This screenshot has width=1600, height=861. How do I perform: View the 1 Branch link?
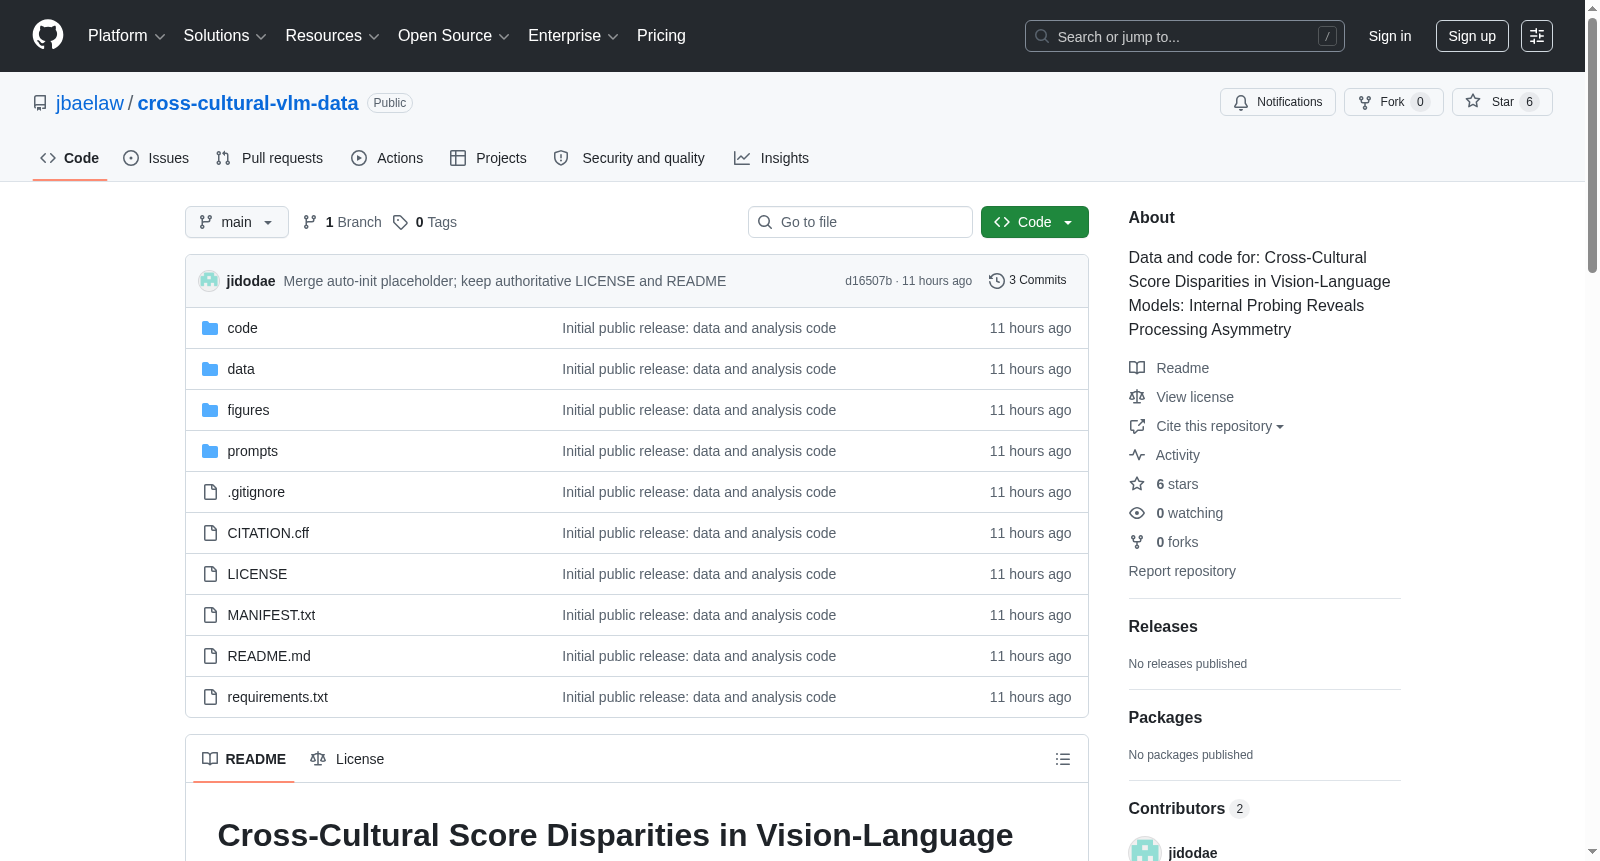tap(342, 222)
